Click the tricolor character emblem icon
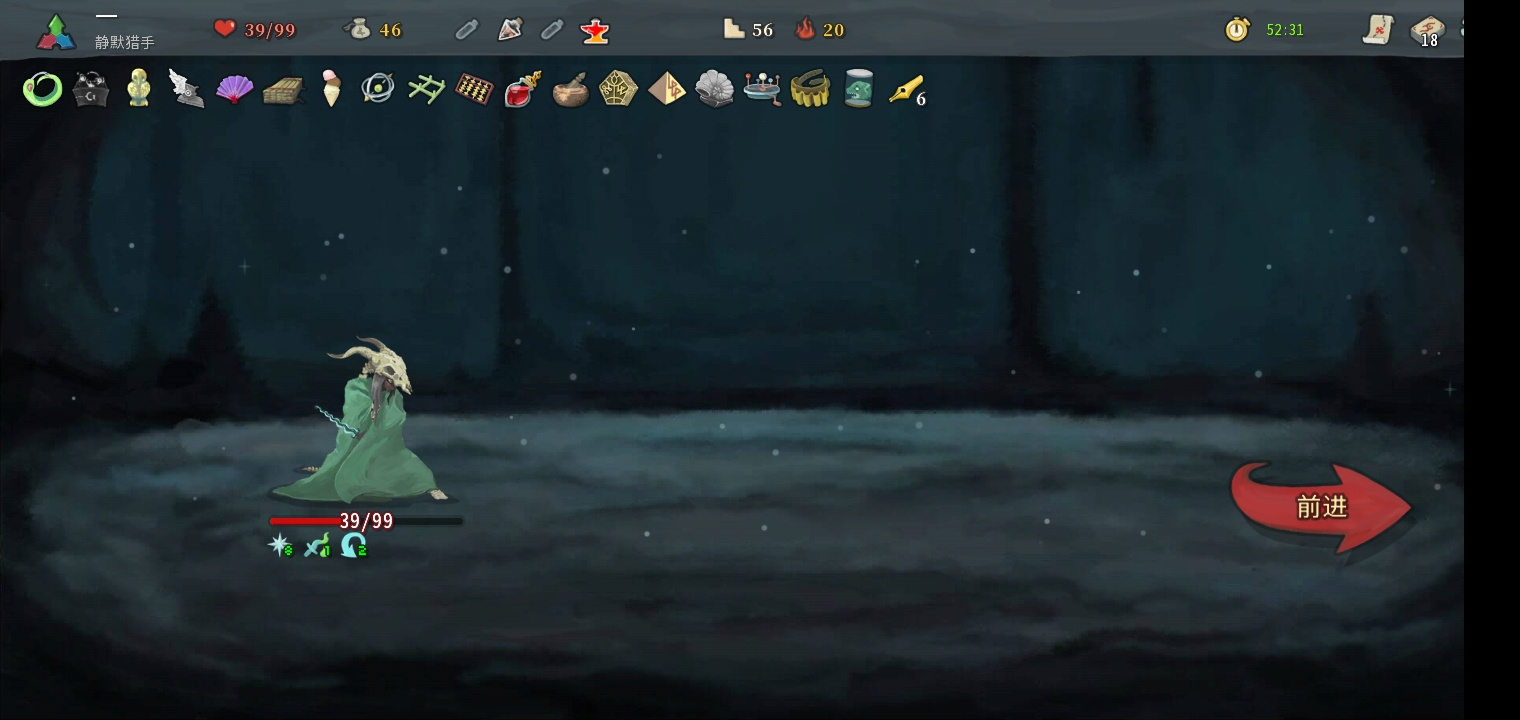Viewport: 1520px width, 720px height. point(56,32)
